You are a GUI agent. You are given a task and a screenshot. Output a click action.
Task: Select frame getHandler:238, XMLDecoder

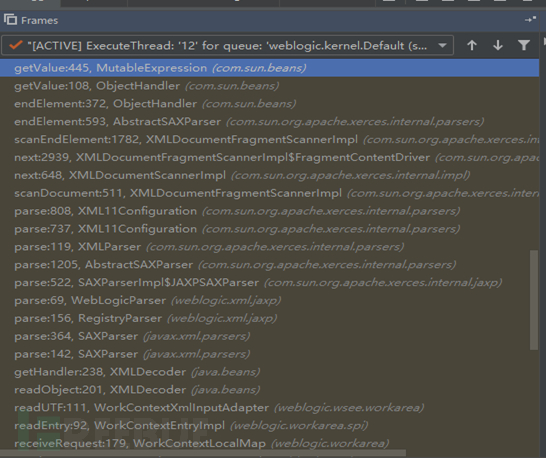(270, 372)
